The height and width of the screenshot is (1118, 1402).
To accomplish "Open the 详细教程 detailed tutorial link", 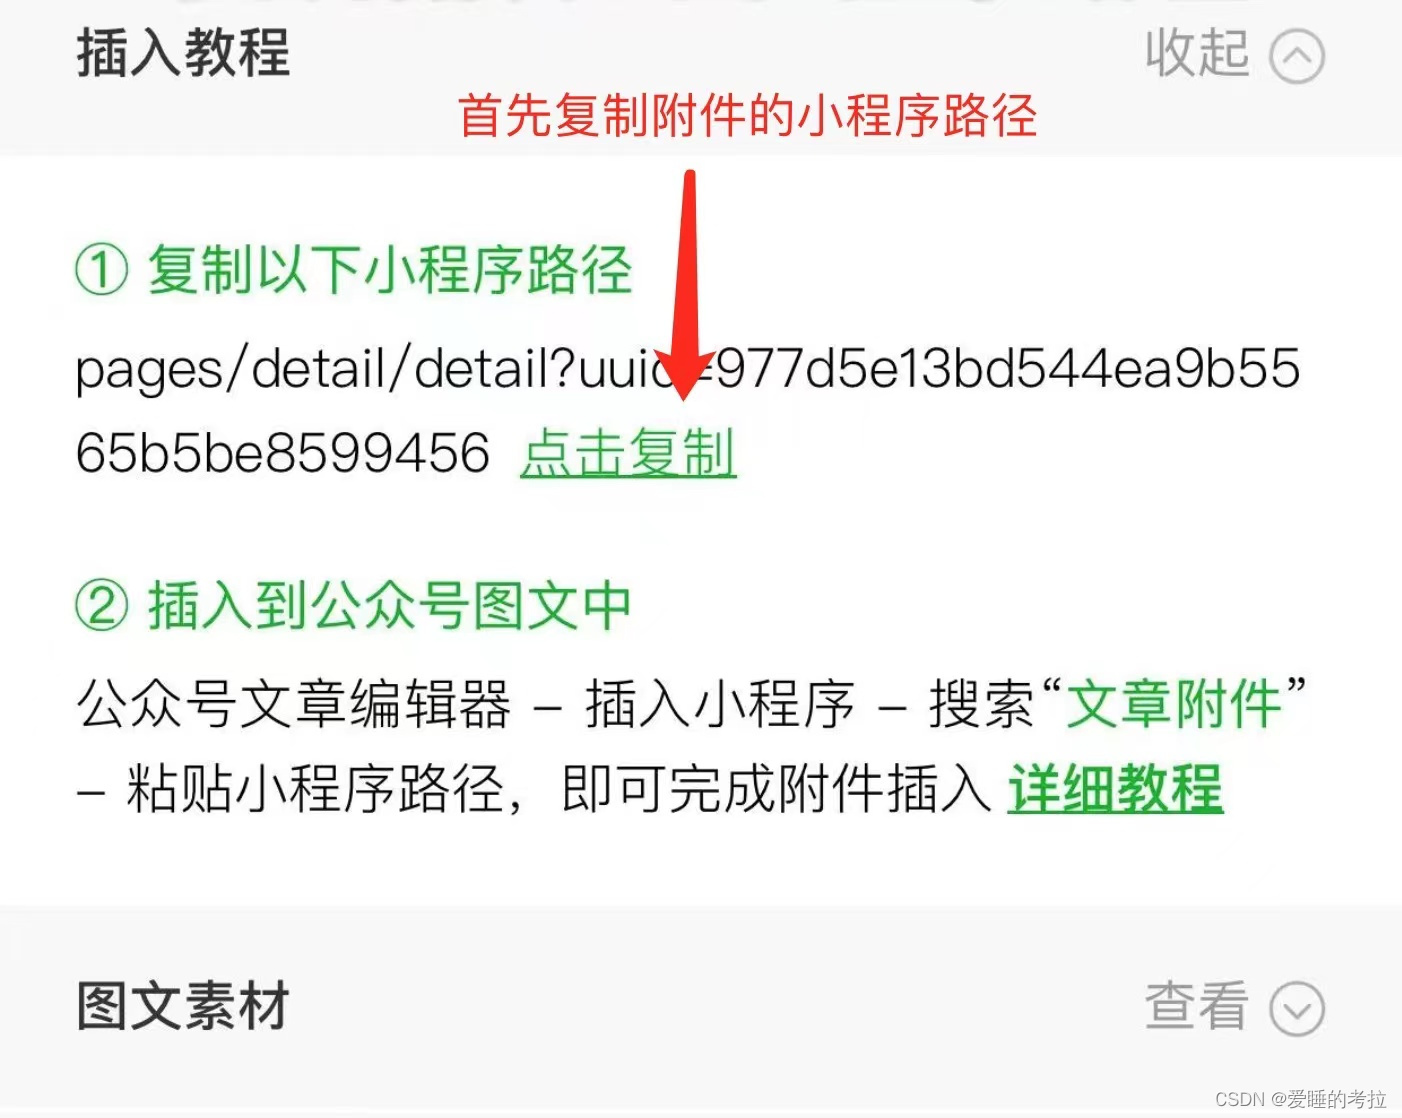I will click(x=1115, y=789).
